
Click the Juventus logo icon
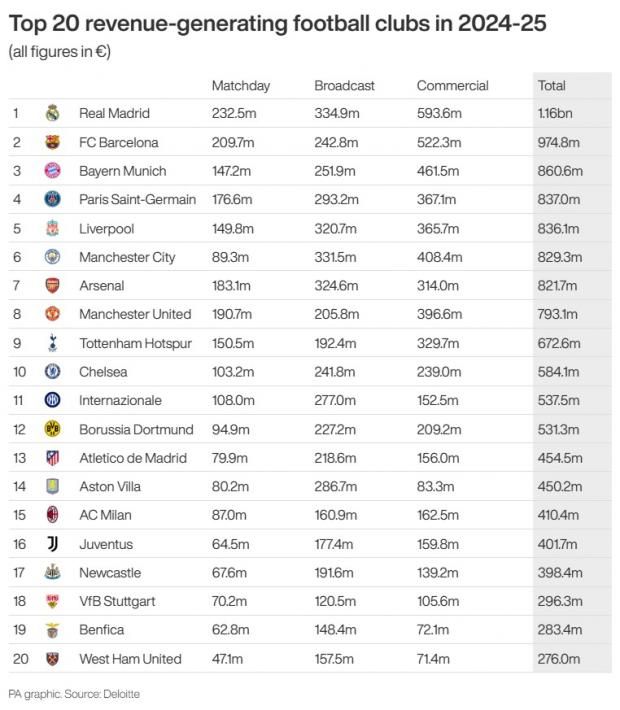[53, 544]
